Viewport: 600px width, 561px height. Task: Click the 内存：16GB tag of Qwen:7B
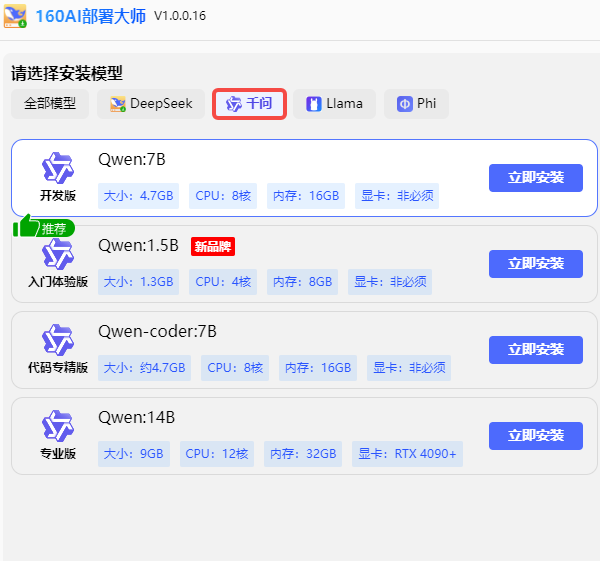pyautogui.click(x=306, y=196)
